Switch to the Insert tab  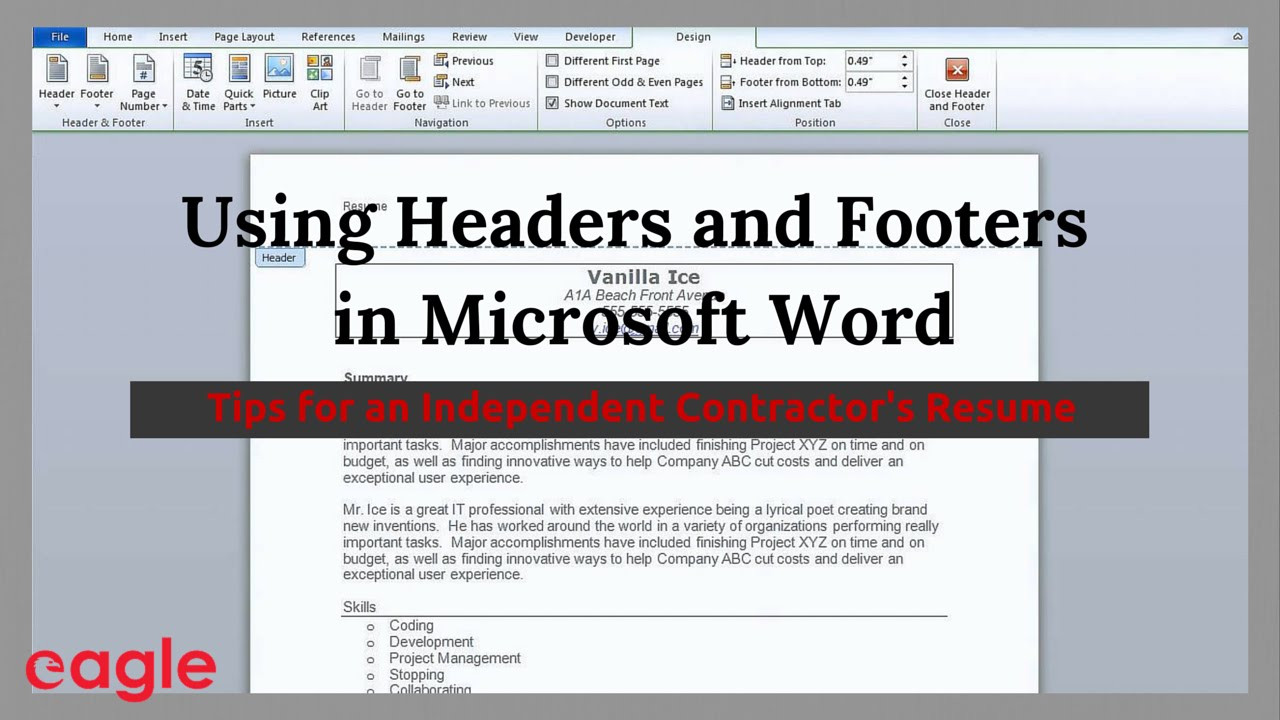click(x=173, y=37)
